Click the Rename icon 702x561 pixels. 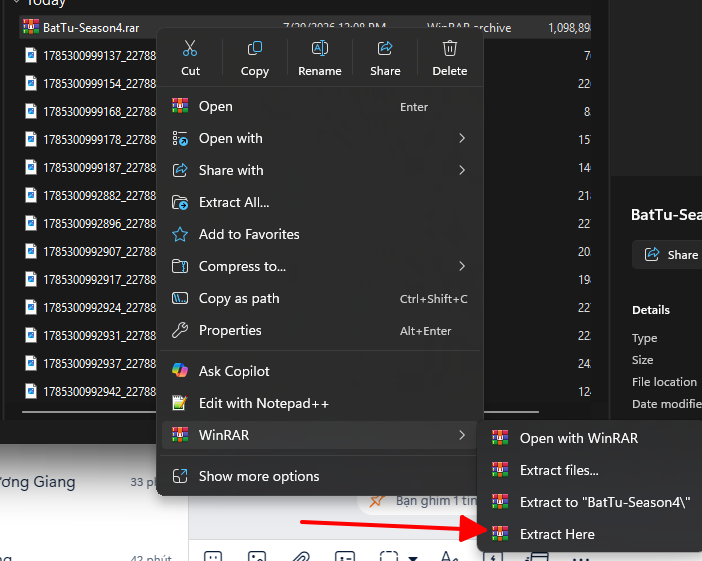pos(320,48)
